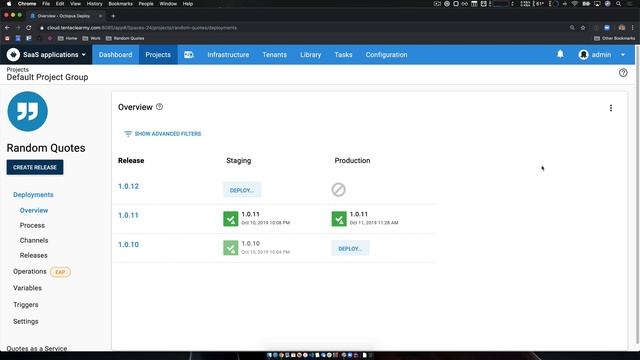Open the Home bookmark folder
Screen dimensions: 640x360
(x=67, y=38)
